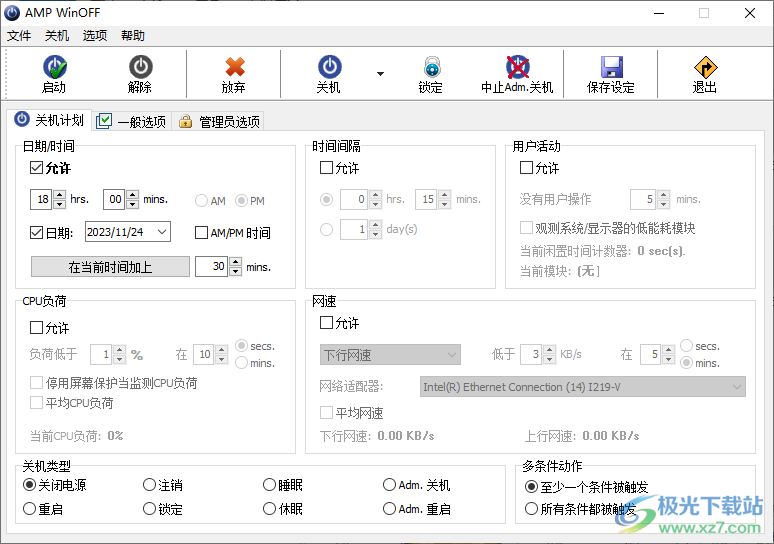Click the 保存设定 floppy disk icon

pyautogui.click(x=612, y=67)
